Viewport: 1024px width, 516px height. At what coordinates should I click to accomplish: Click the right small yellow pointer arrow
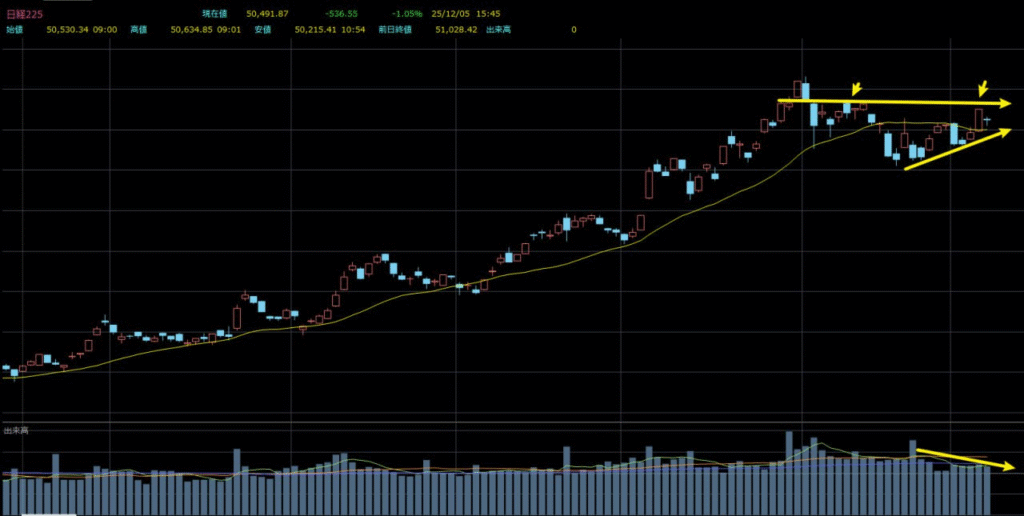tap(983, 90)
